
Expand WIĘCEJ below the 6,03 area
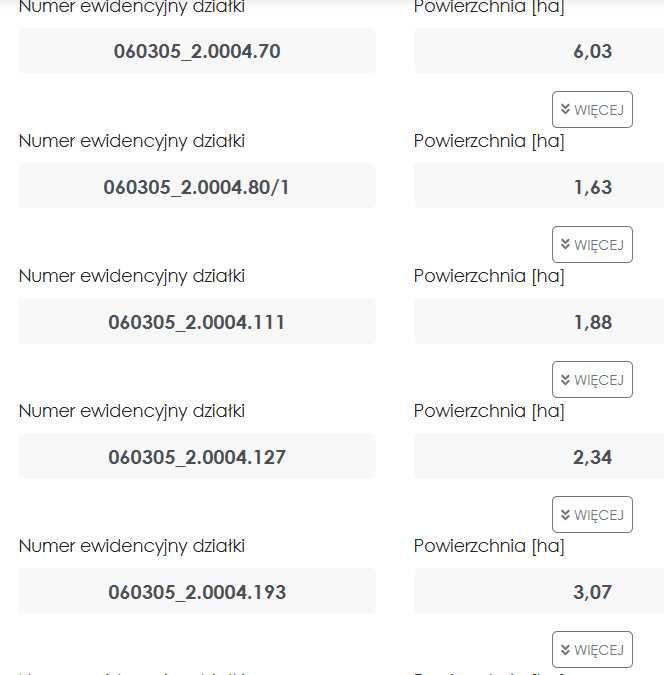click(592, 109)
